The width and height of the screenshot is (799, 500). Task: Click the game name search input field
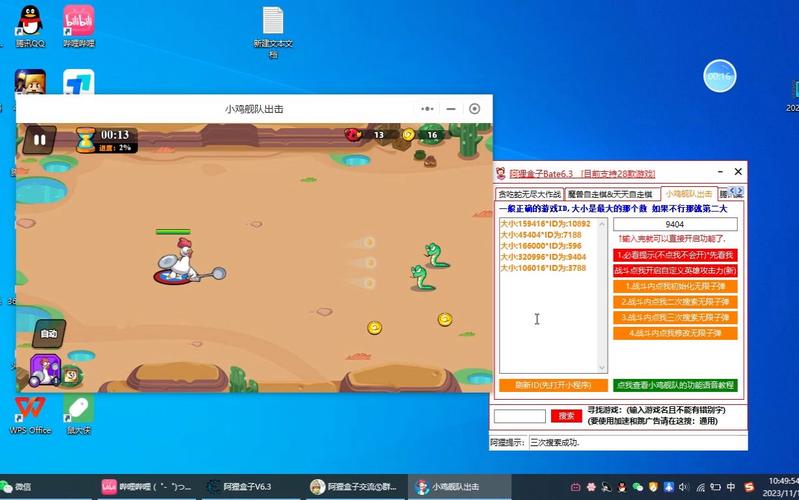click(520, 416)
